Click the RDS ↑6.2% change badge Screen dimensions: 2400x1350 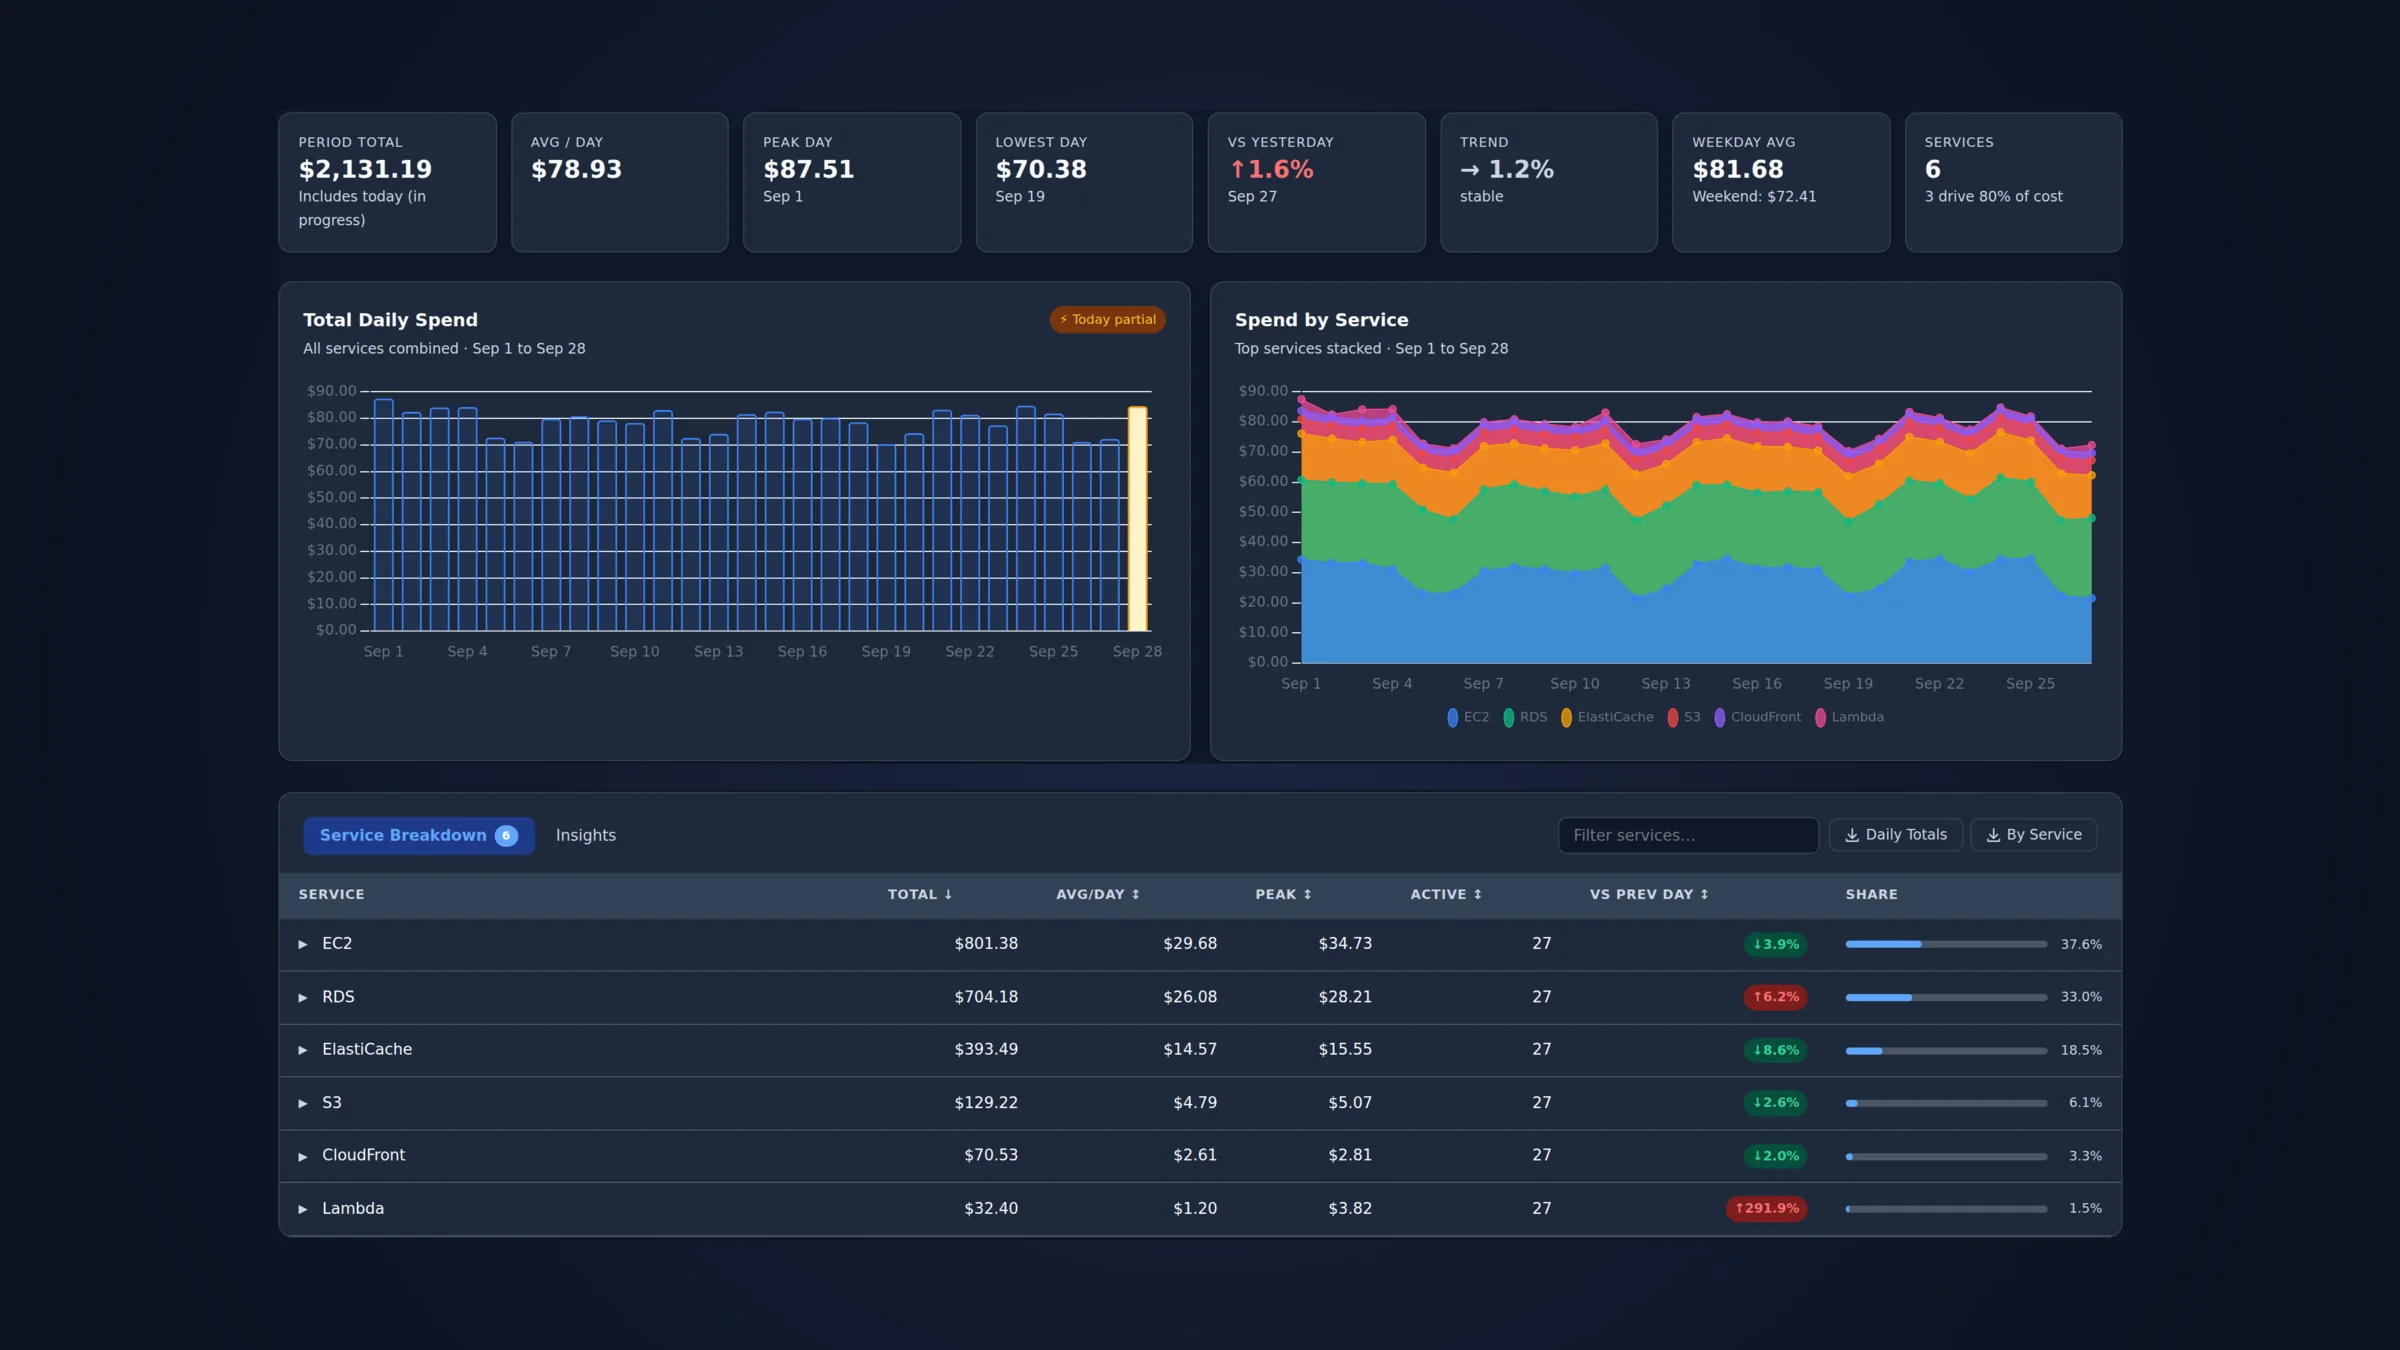(x=1775, y=997)
